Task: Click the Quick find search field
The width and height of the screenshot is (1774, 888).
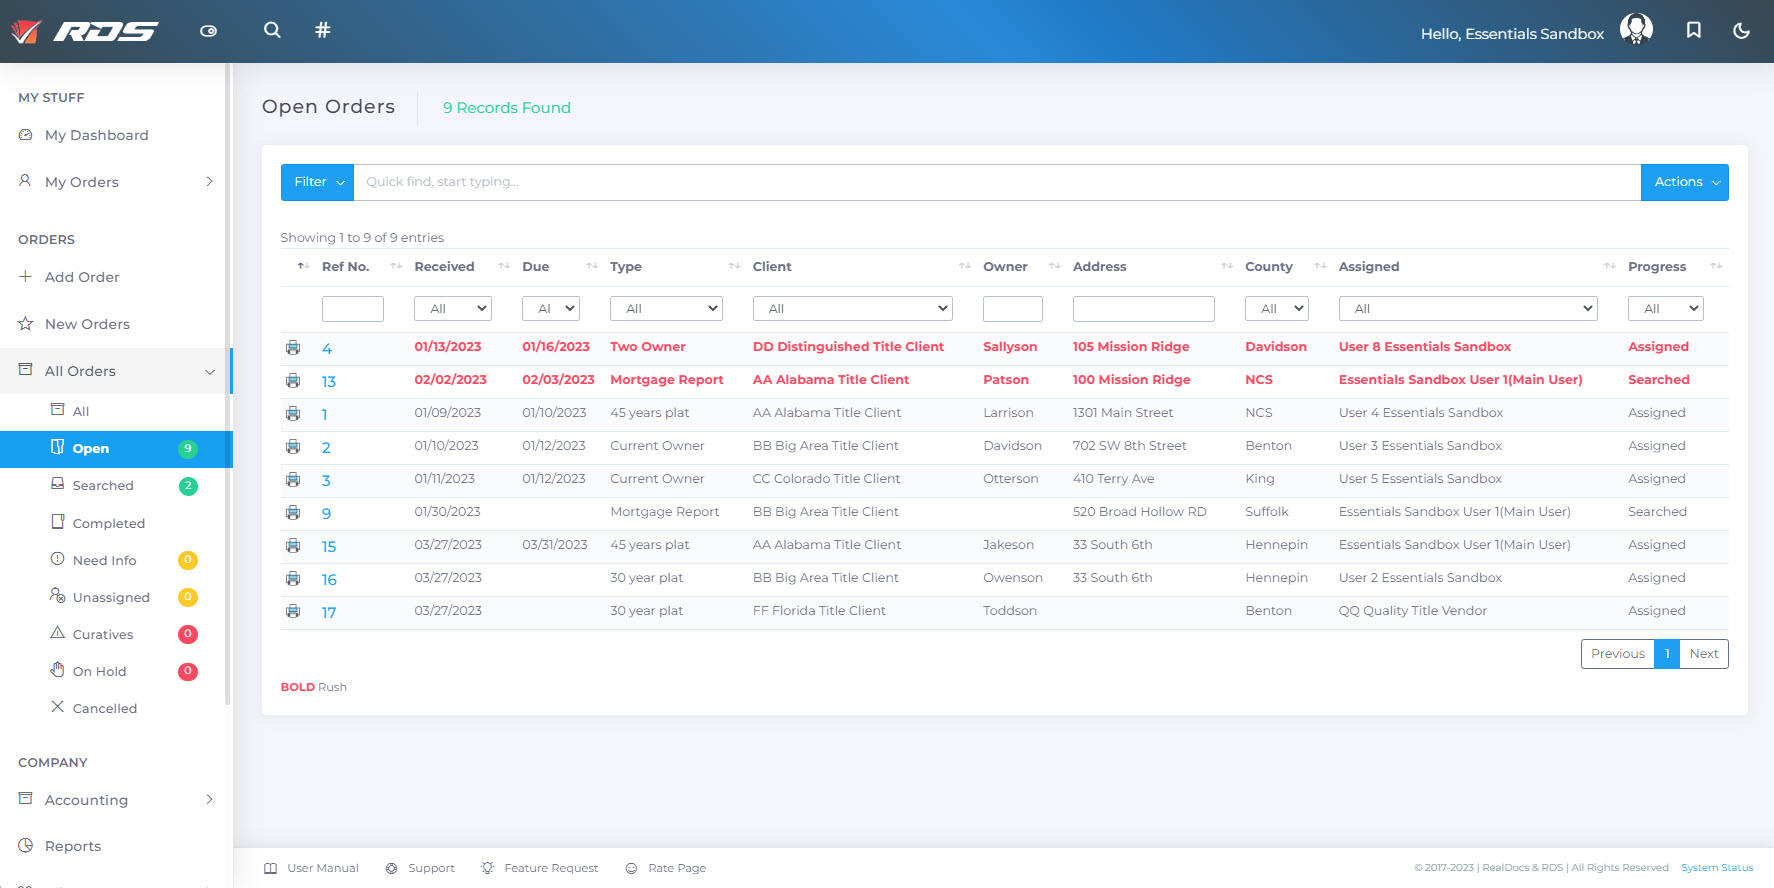Action: [997, 182]
